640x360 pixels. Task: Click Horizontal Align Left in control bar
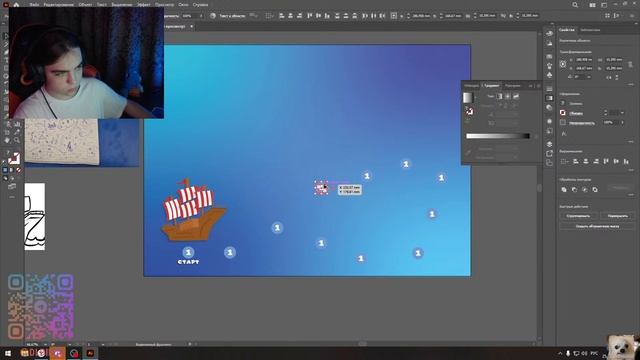pos(282,16)
